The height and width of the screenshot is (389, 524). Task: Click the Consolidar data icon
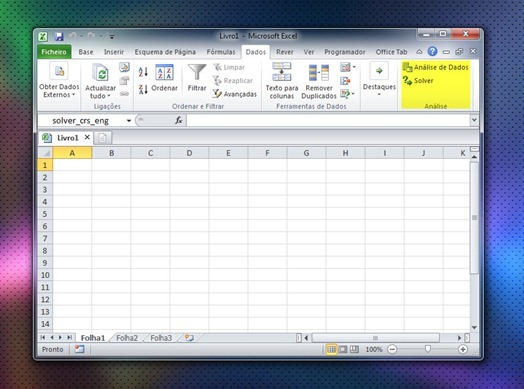click(345, 81)
